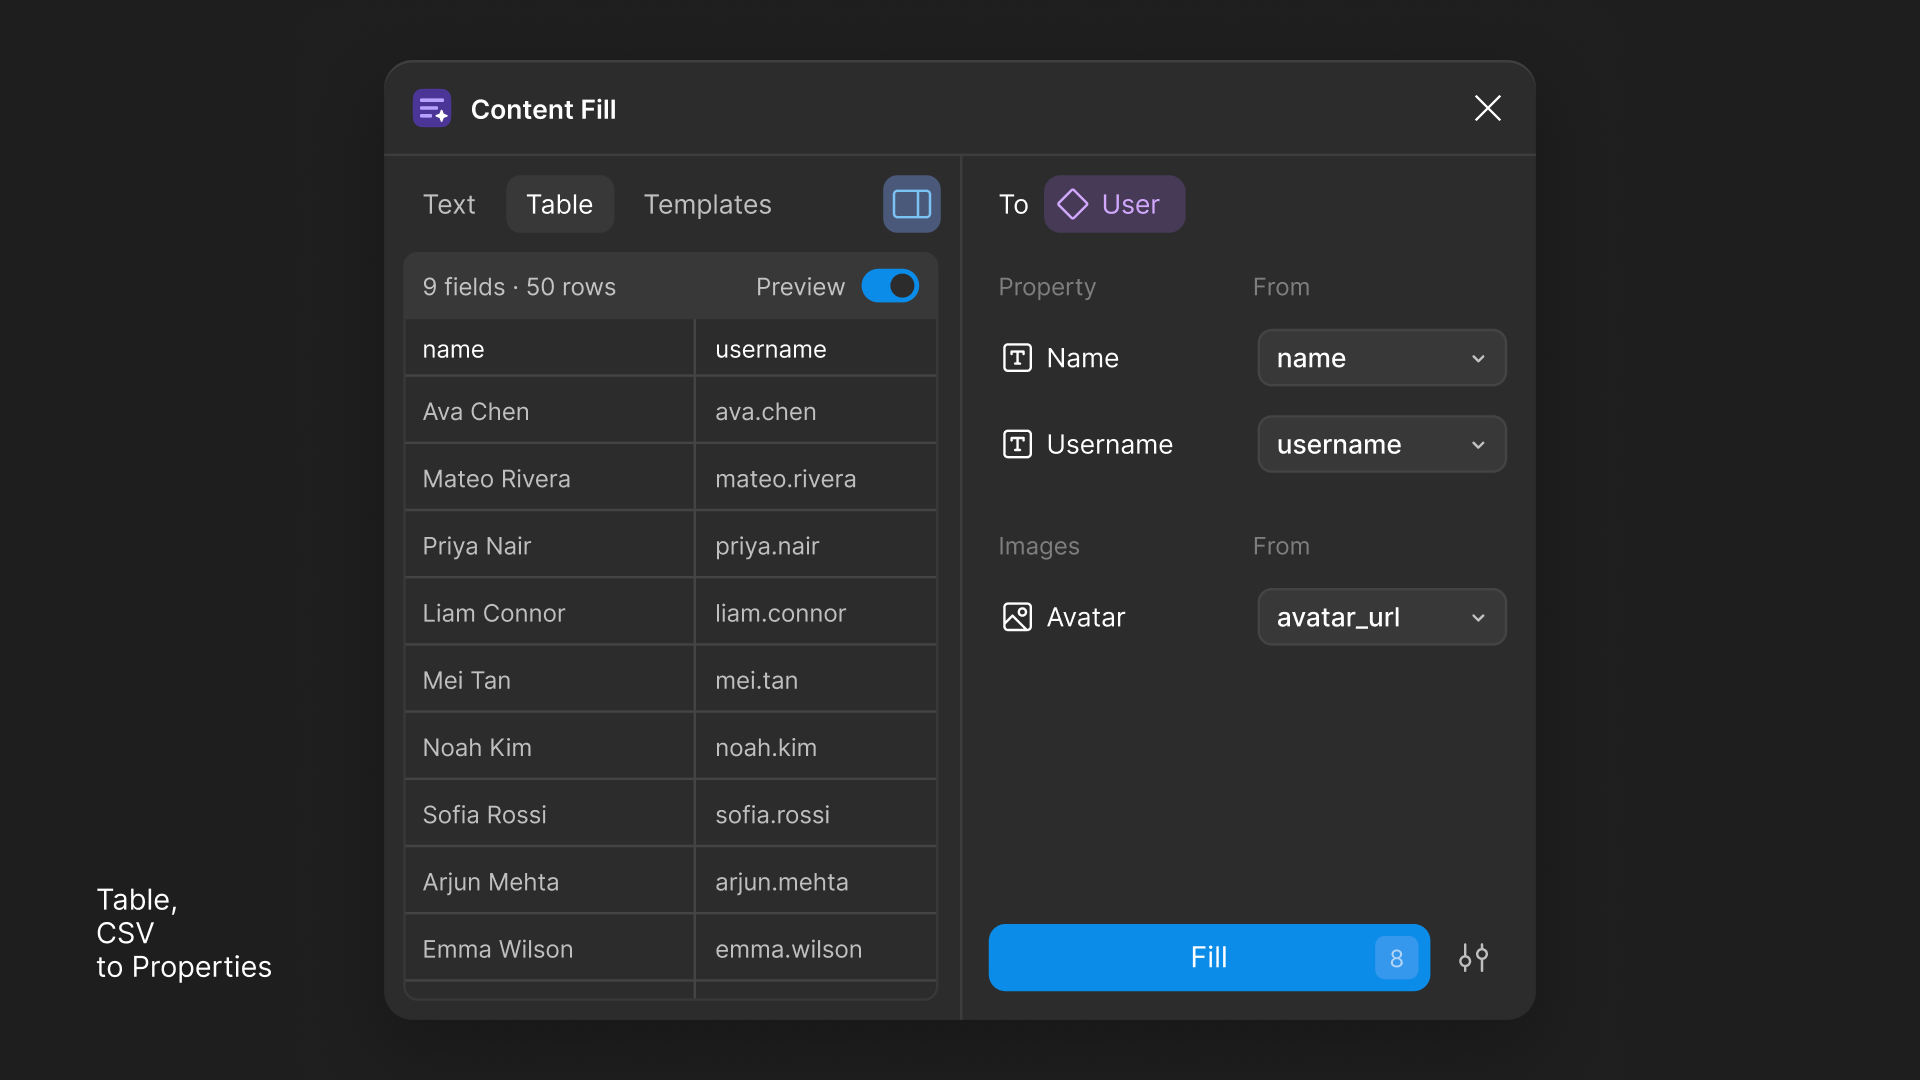Open the Templates tab
The image size is (1920, 1080).
[x=707, y=204]
